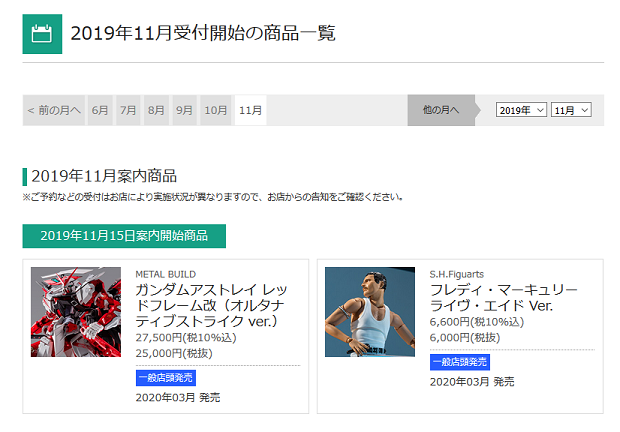Switch to the 6月 tab

[x=100, y=110]
